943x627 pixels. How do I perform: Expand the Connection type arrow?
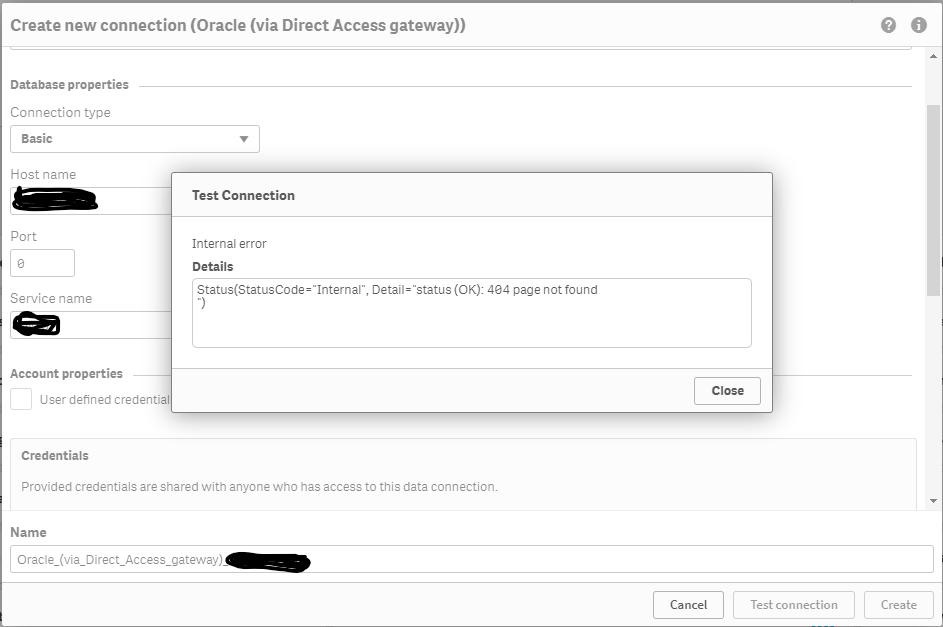tap(244, 139)
